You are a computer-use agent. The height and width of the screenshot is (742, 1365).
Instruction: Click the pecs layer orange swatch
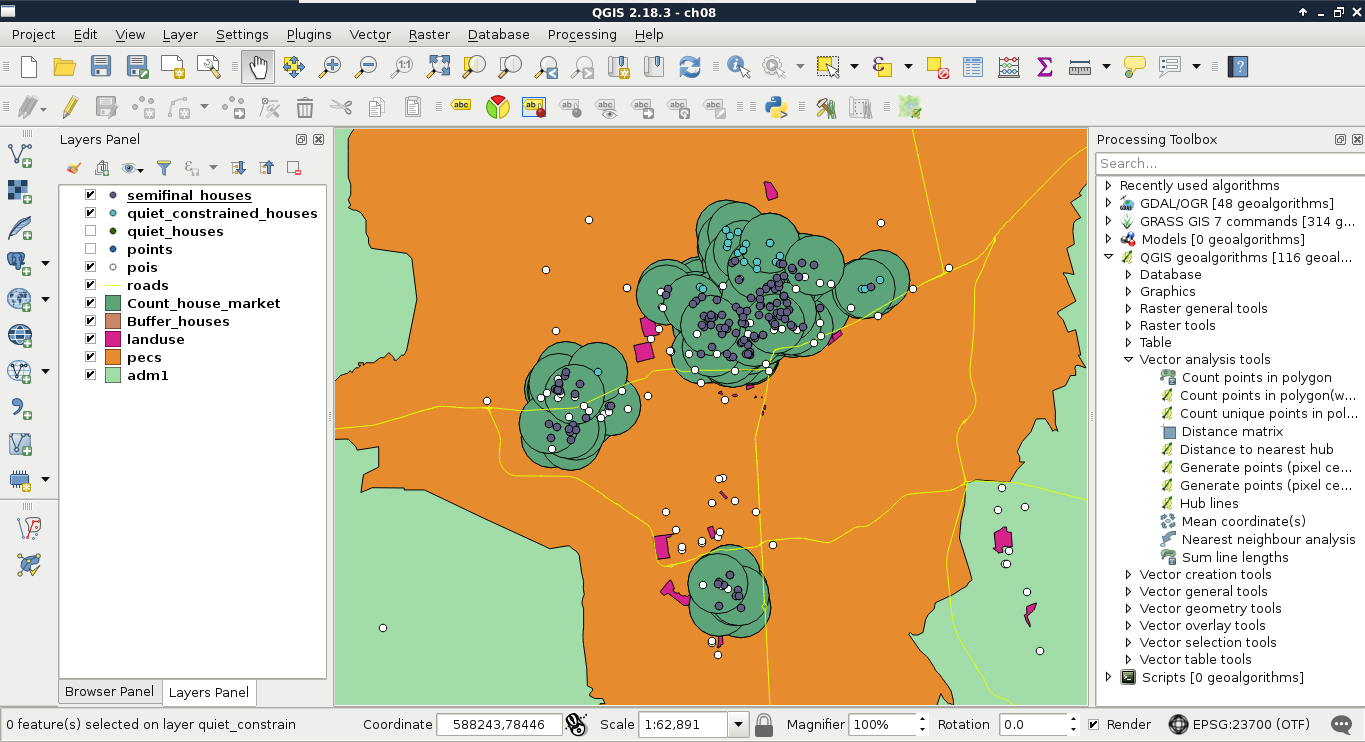click(113, 357)
